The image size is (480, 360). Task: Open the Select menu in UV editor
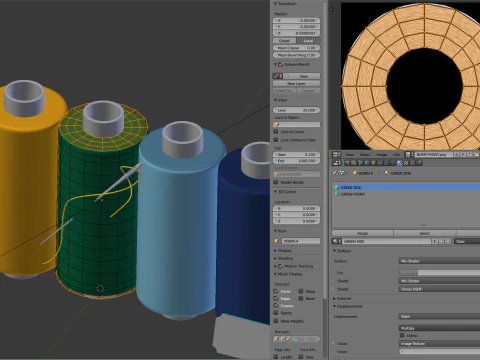(365, 155)
